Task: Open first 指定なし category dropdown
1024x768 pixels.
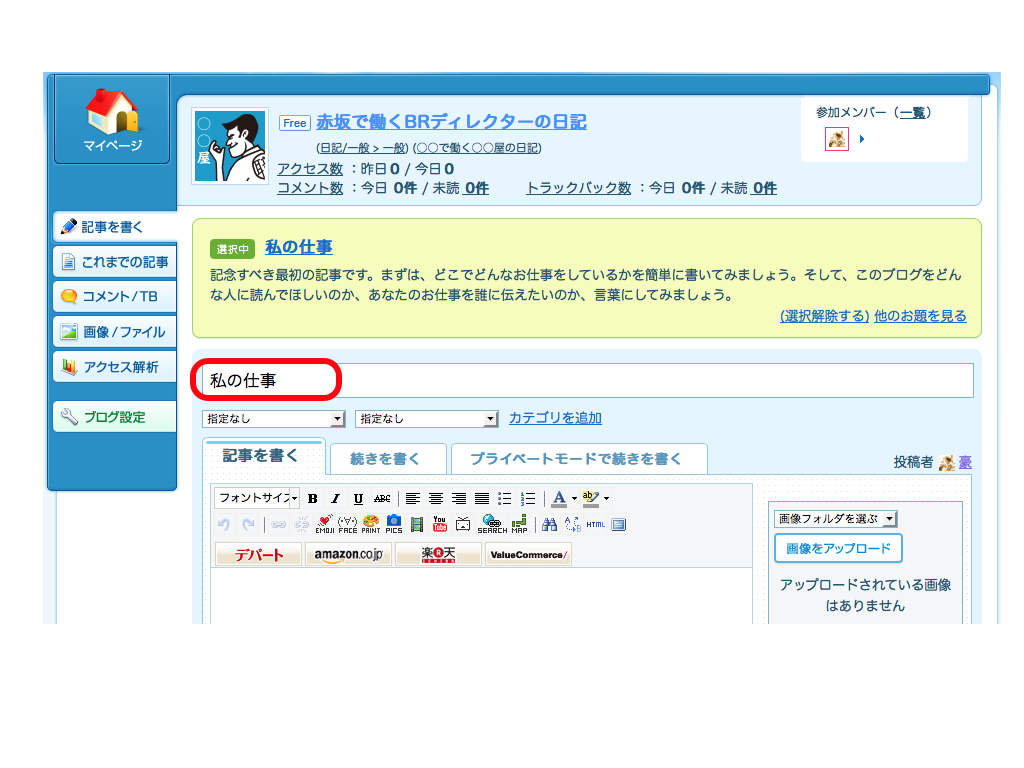Action: click(274, 419)
